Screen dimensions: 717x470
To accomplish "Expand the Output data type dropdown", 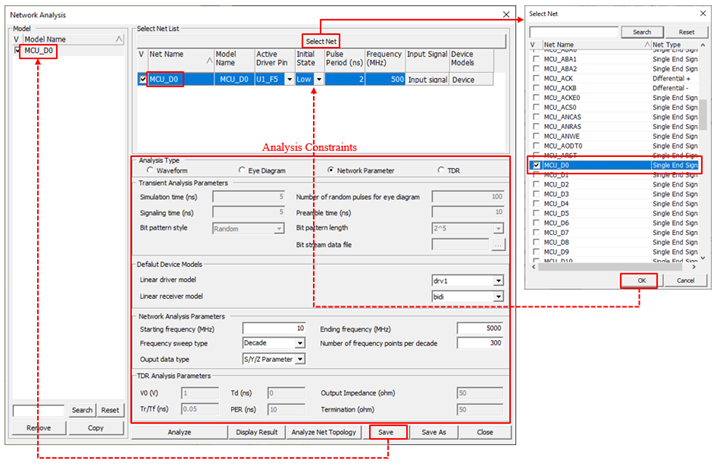I will pyautogui.click(x=299, y=357).
